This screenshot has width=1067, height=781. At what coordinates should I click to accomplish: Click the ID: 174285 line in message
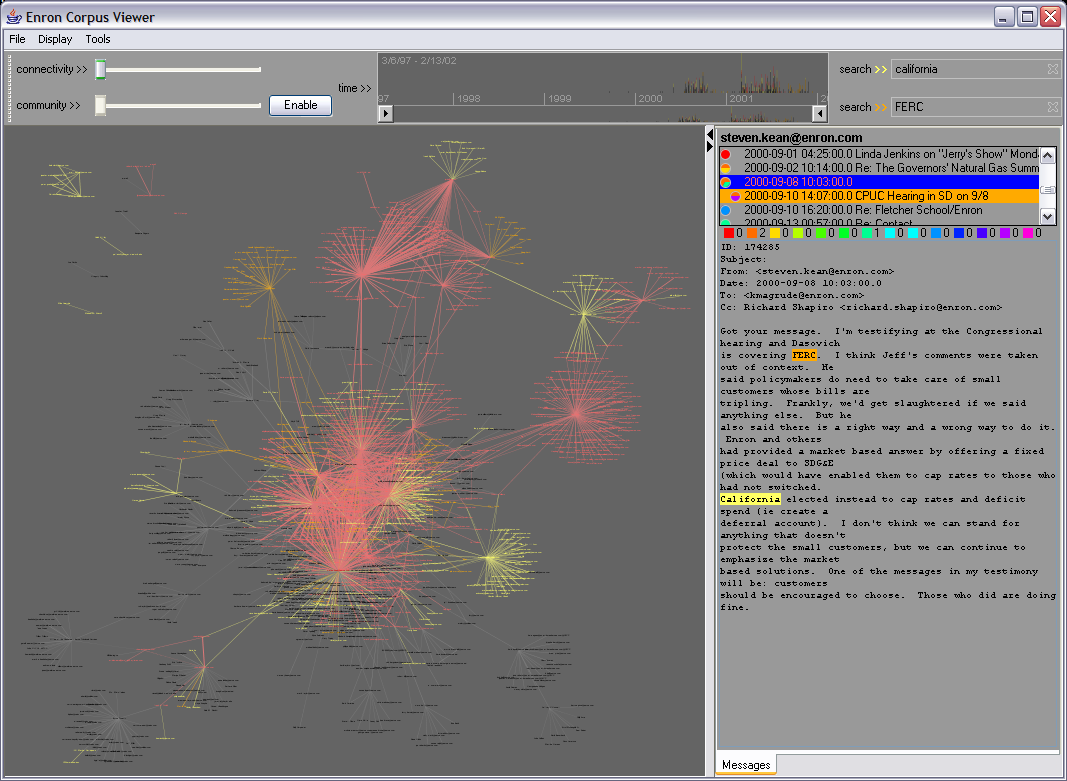tap(750, 247)
